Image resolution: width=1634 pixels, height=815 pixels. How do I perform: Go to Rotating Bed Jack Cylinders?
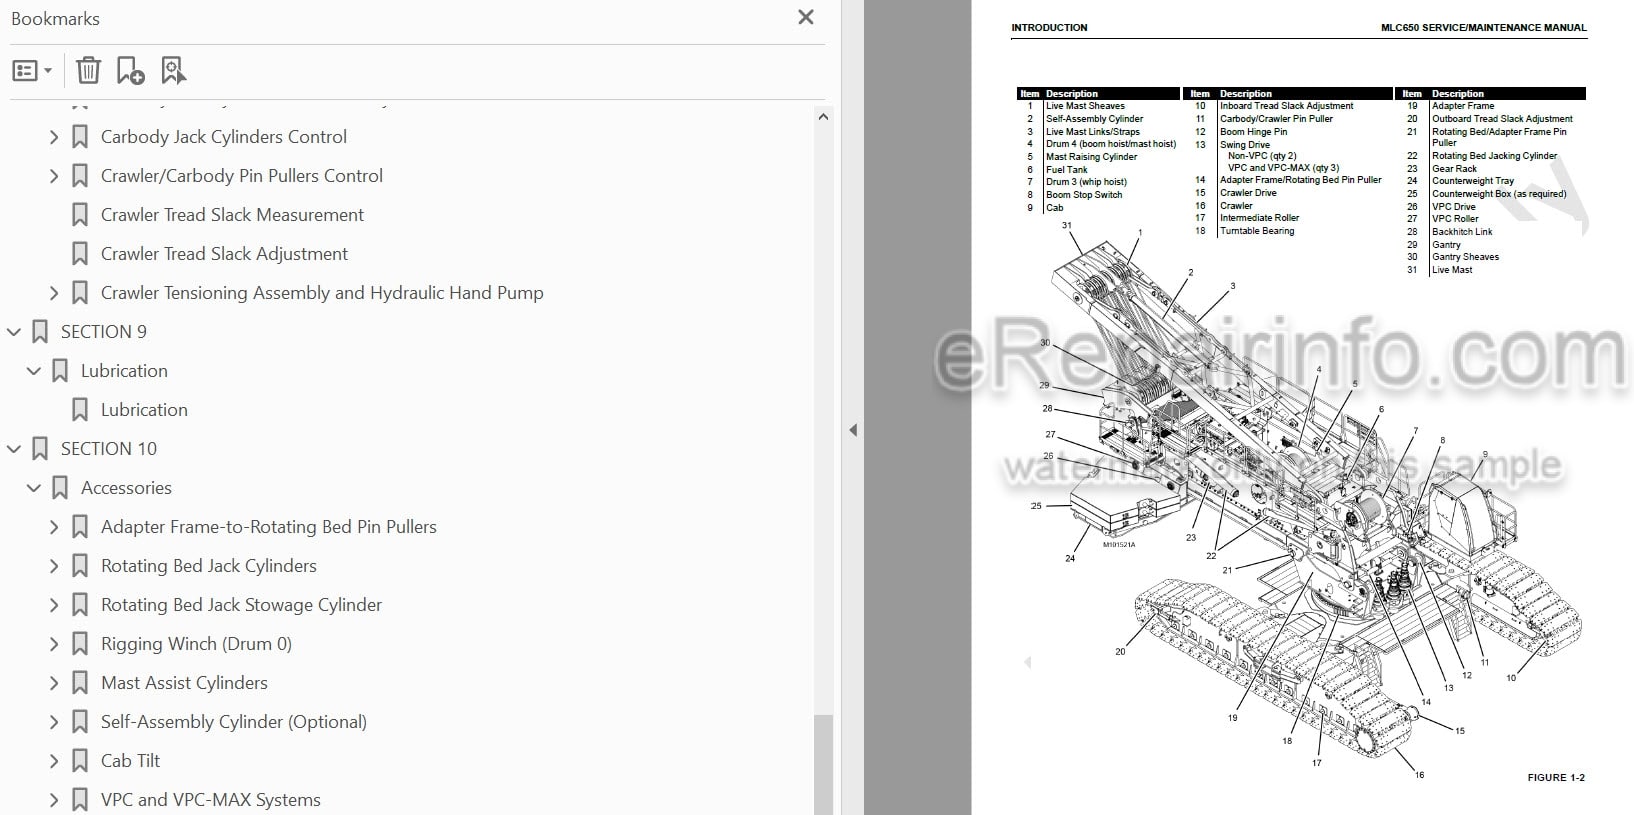209,566
